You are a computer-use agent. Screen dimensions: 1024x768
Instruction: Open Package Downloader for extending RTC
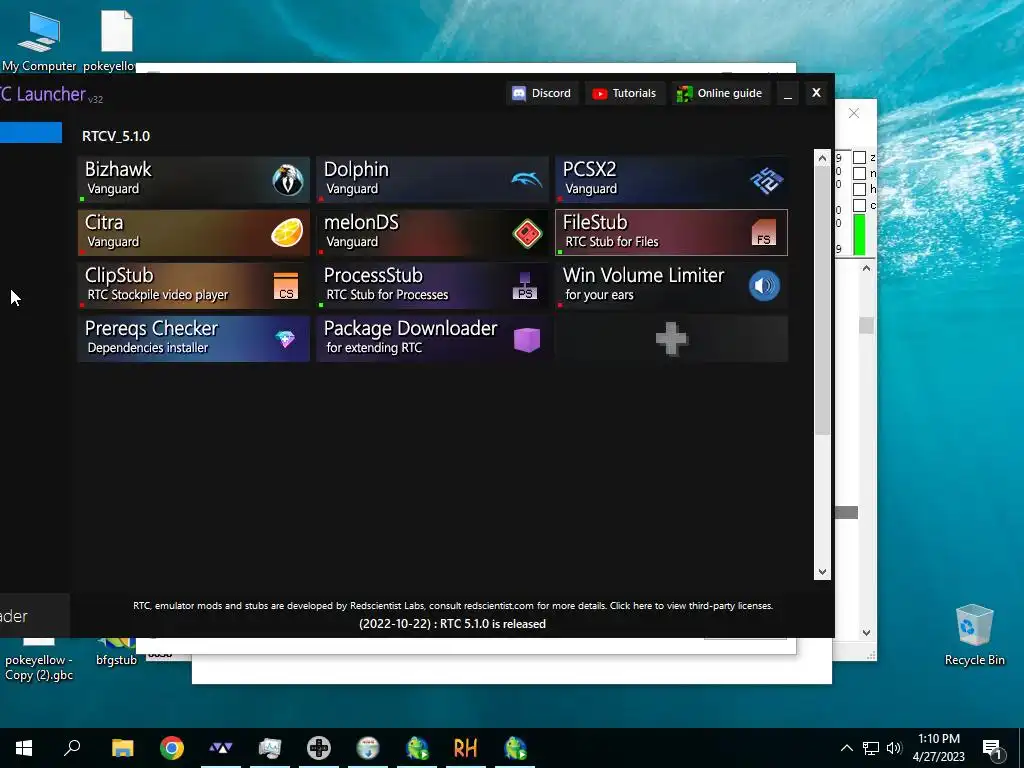(432, 338)
